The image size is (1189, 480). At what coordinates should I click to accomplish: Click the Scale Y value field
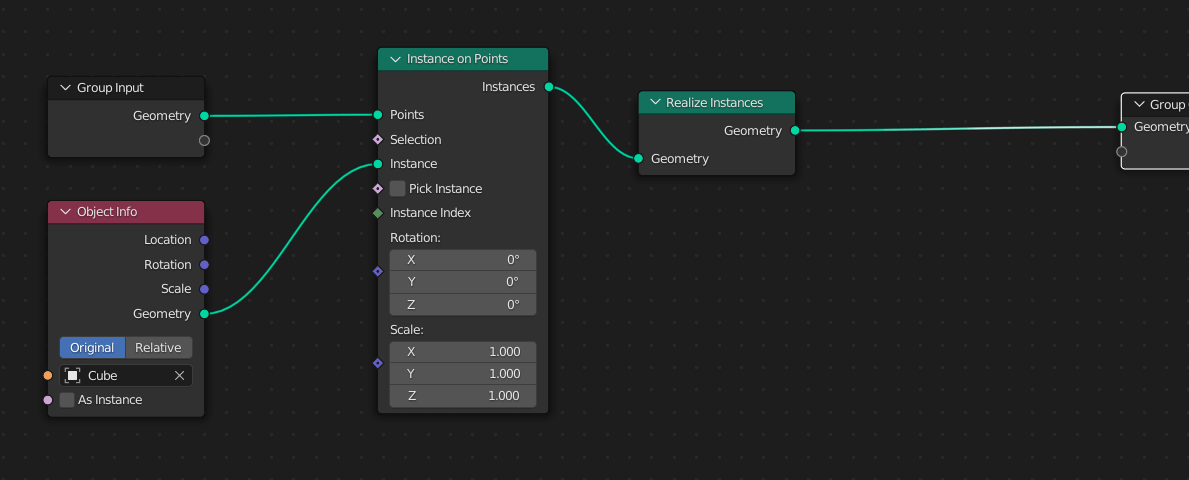click(463, 374)
